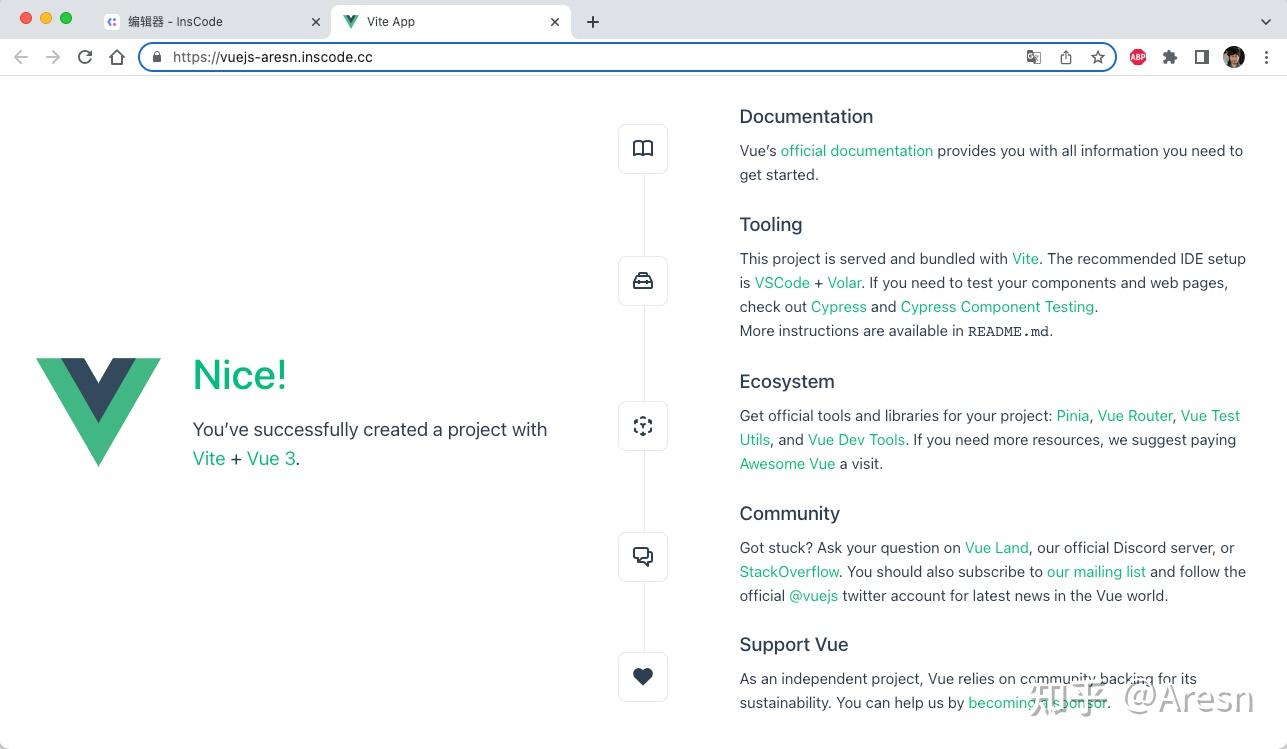Toggle the browser side panel

(1202, 58)
